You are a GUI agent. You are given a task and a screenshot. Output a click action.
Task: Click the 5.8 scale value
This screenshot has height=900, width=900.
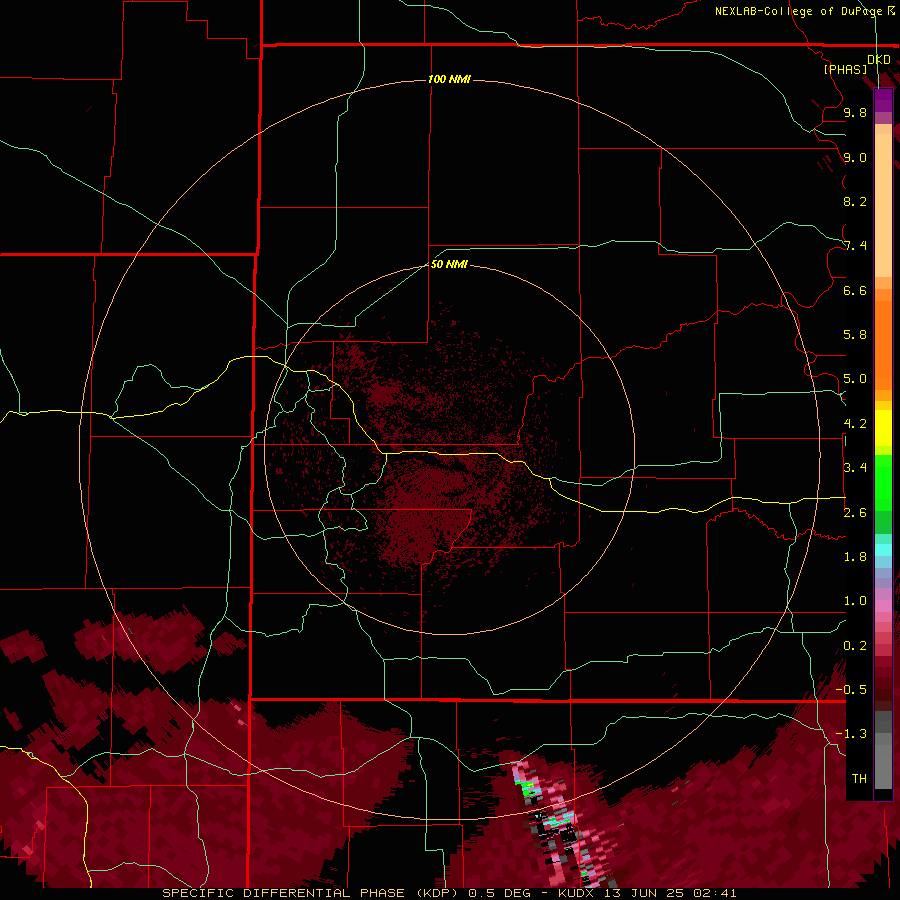(855, 335)
